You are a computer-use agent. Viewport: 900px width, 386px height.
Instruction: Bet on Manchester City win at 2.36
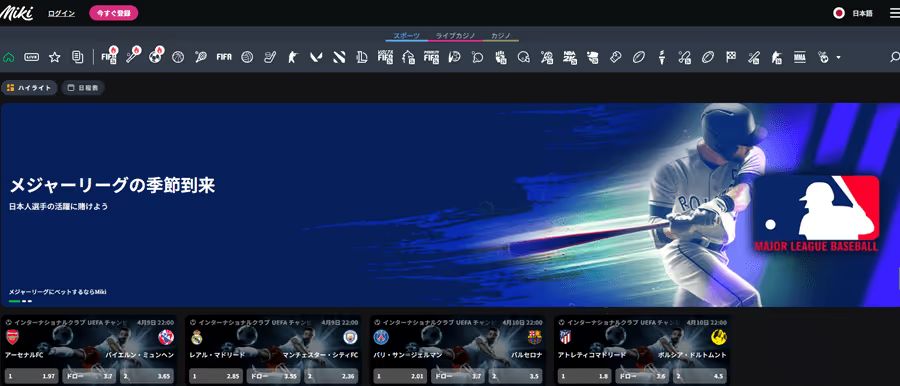tap(331, 377)
